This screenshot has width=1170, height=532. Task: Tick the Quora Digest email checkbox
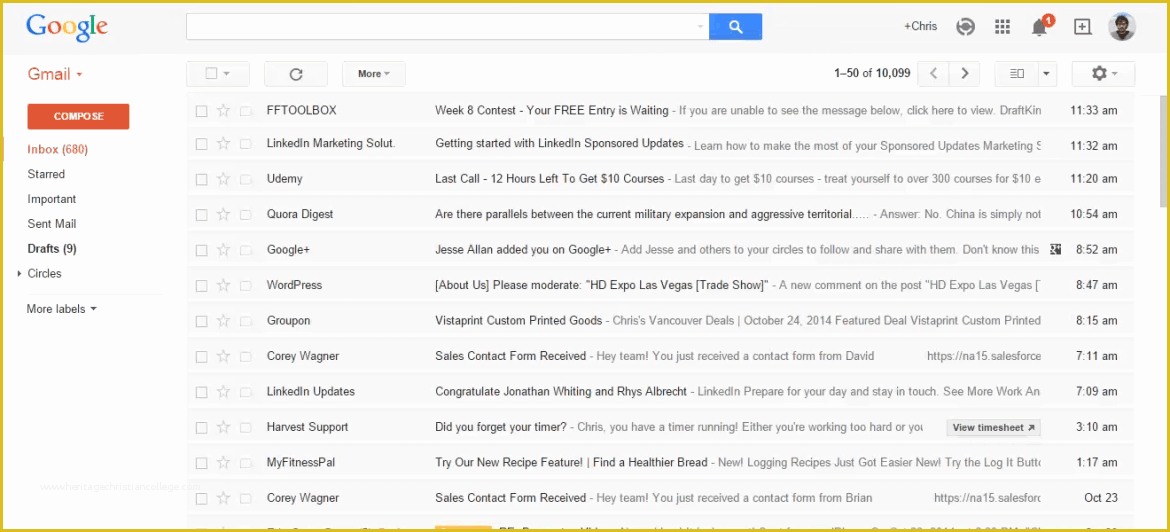[x=201, y=215]
